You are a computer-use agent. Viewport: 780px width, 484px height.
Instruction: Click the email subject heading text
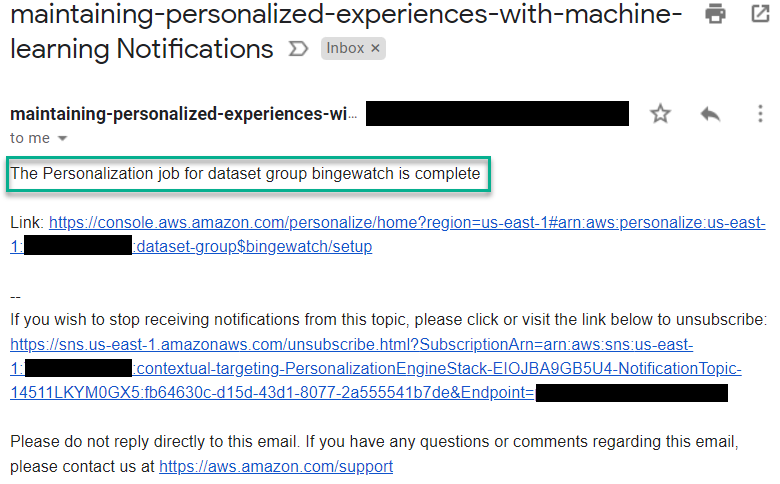(346, 31)
